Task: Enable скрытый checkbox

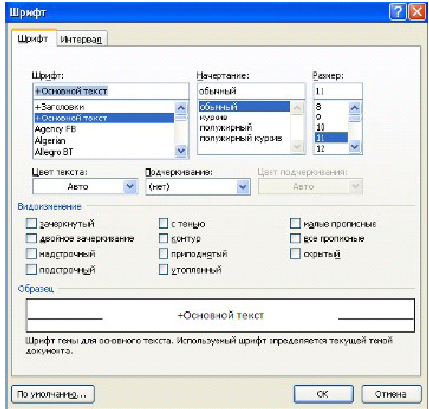Action: pyautogui.click(x=295, y=254)
